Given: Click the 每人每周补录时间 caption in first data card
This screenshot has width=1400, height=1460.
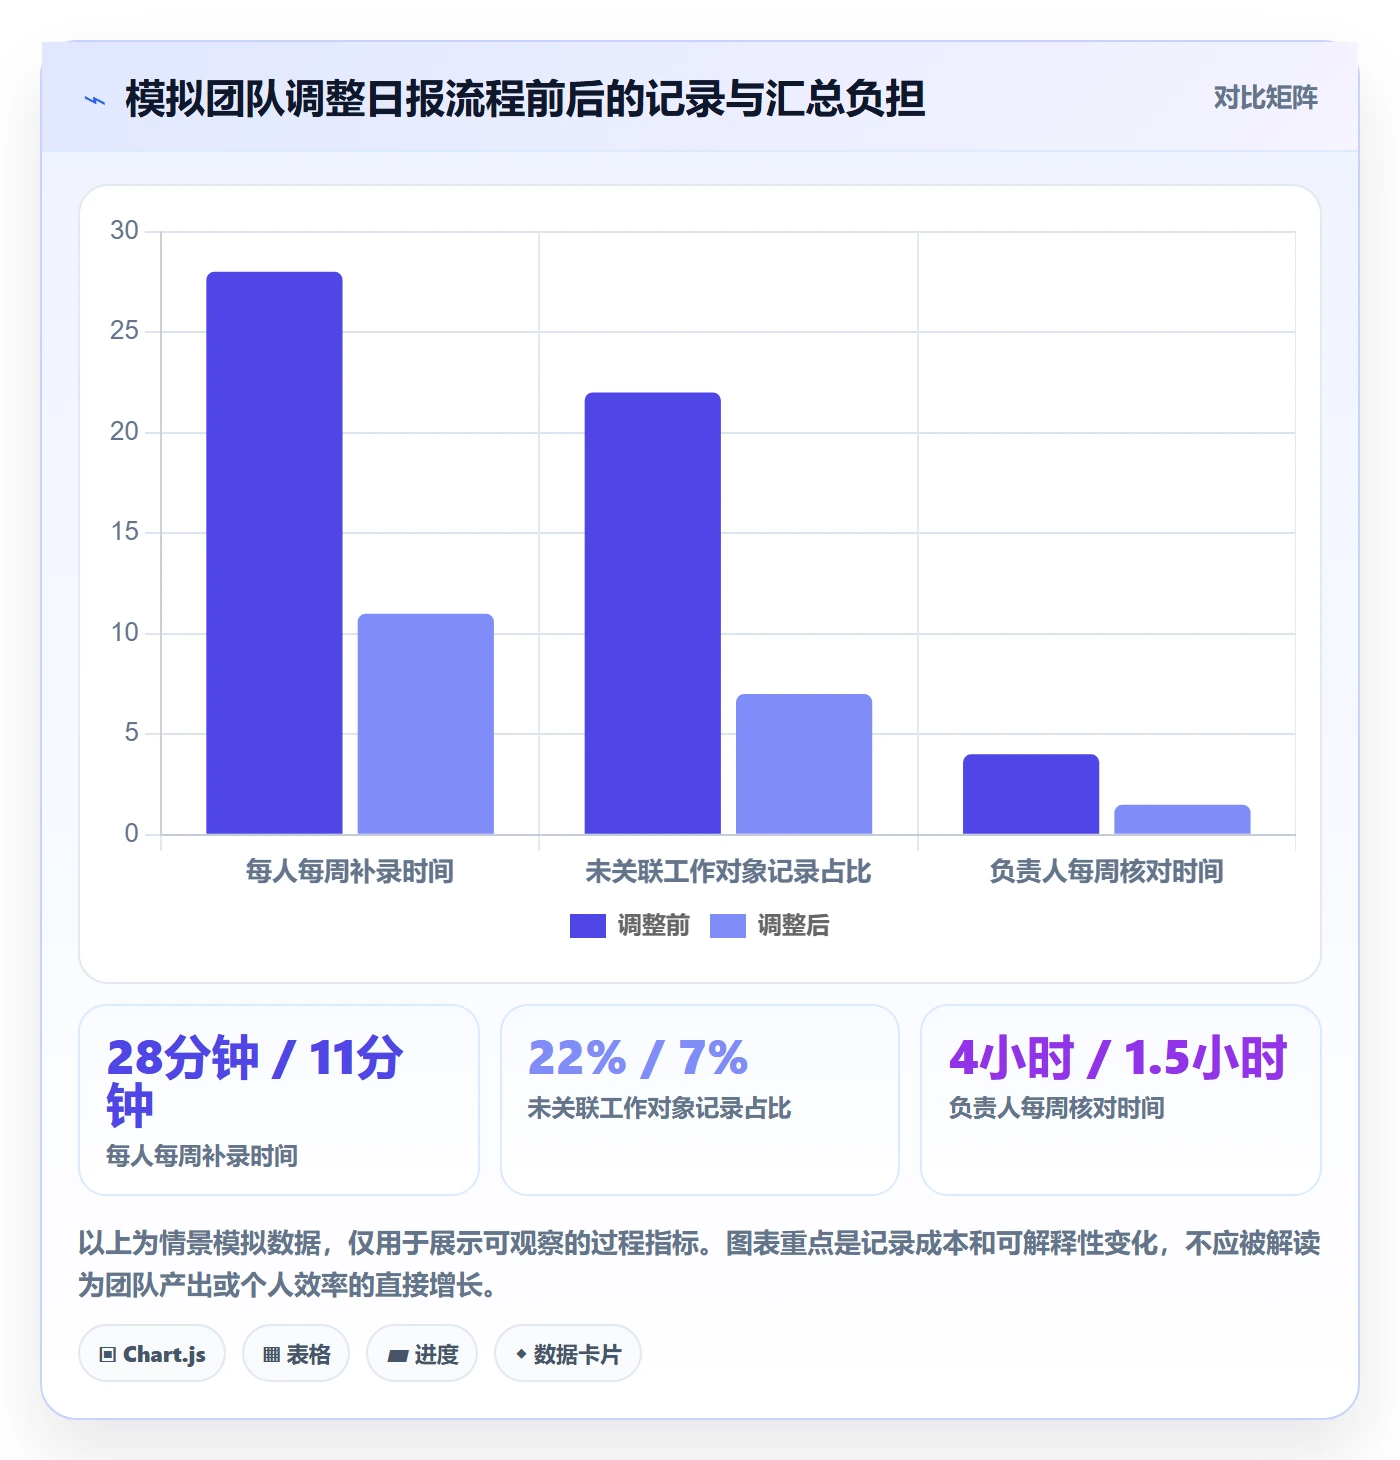Looking at the screenshot, I should [202, 1156].
